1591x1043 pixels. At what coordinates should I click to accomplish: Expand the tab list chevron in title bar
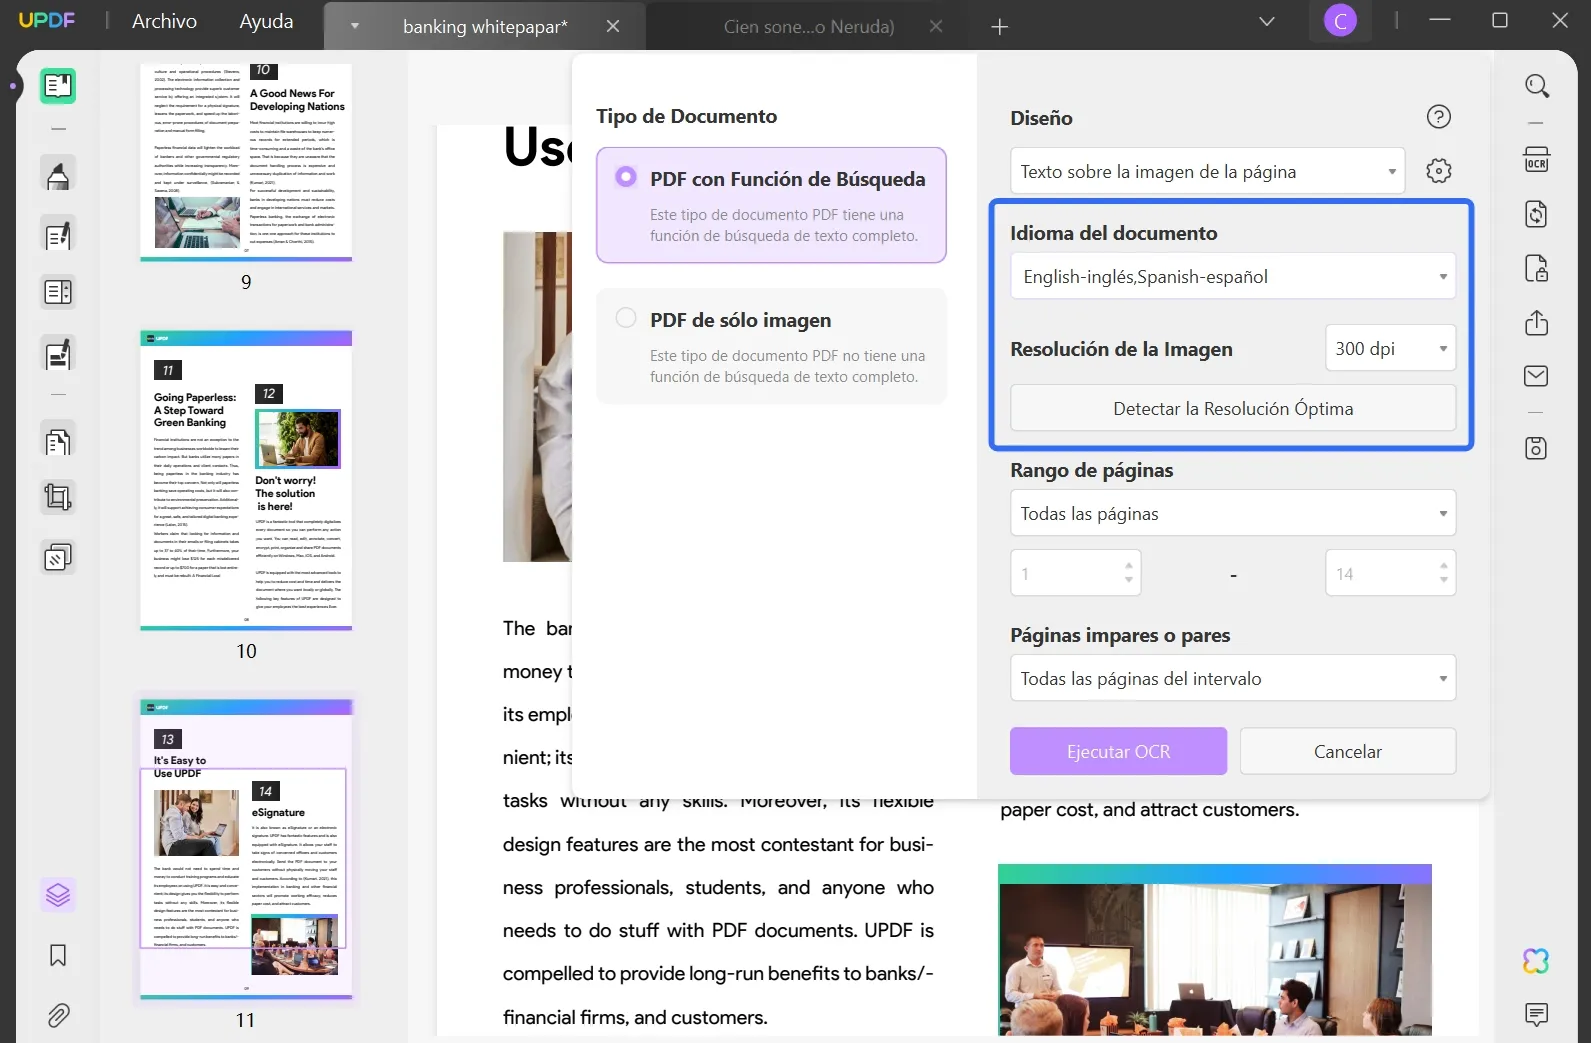[1267, 21]
